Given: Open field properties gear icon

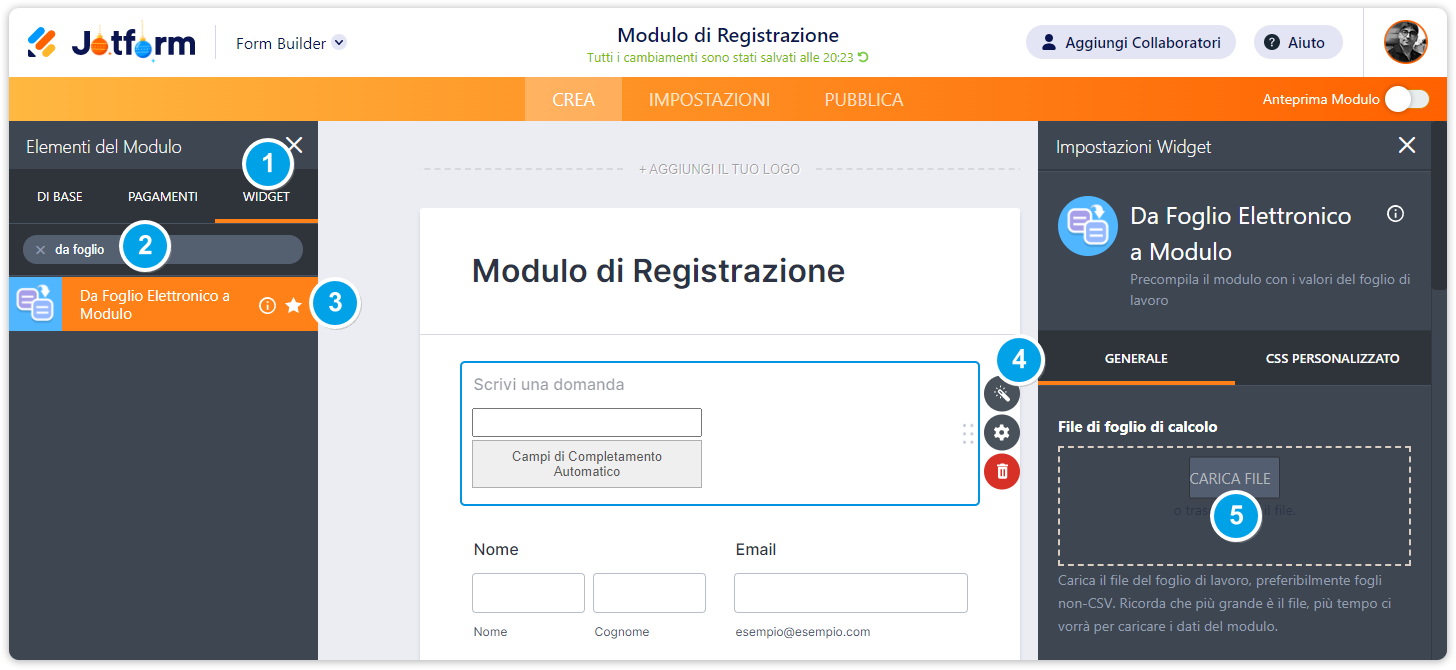Looking at the screenshot, I should tap(1002, 433).
